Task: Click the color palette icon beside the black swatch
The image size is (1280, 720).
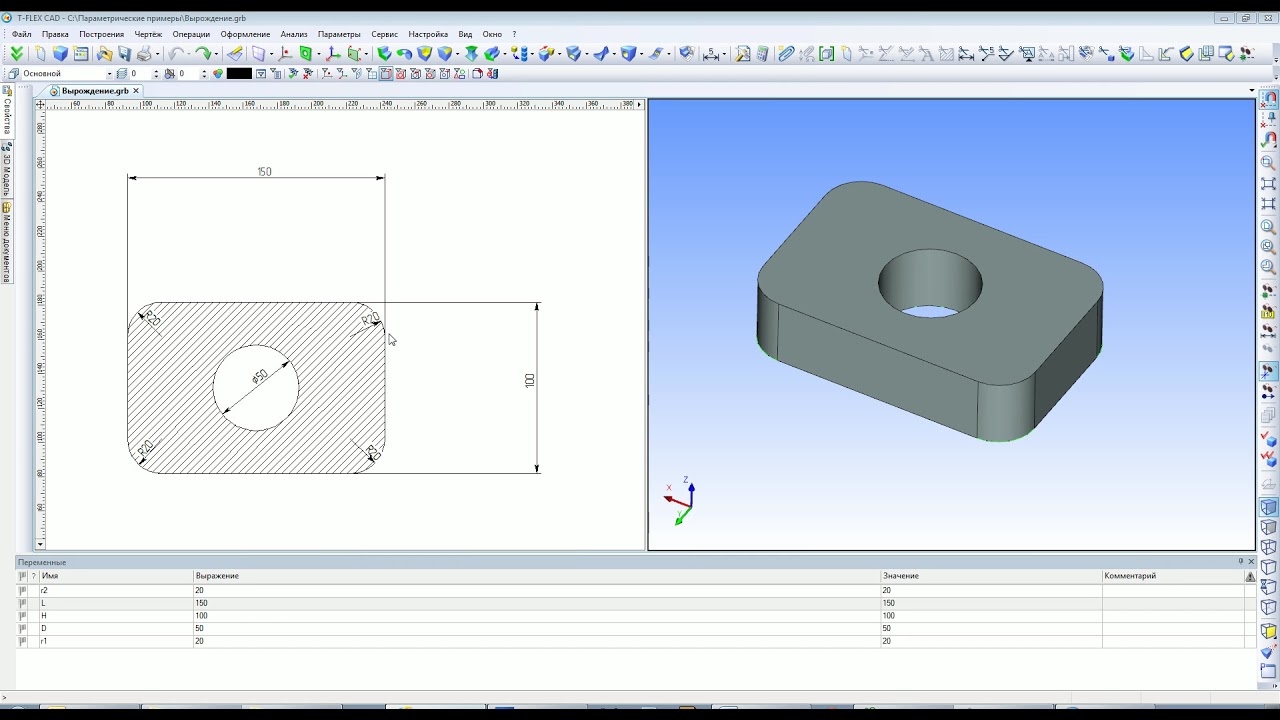Action: tap(218, 73)
